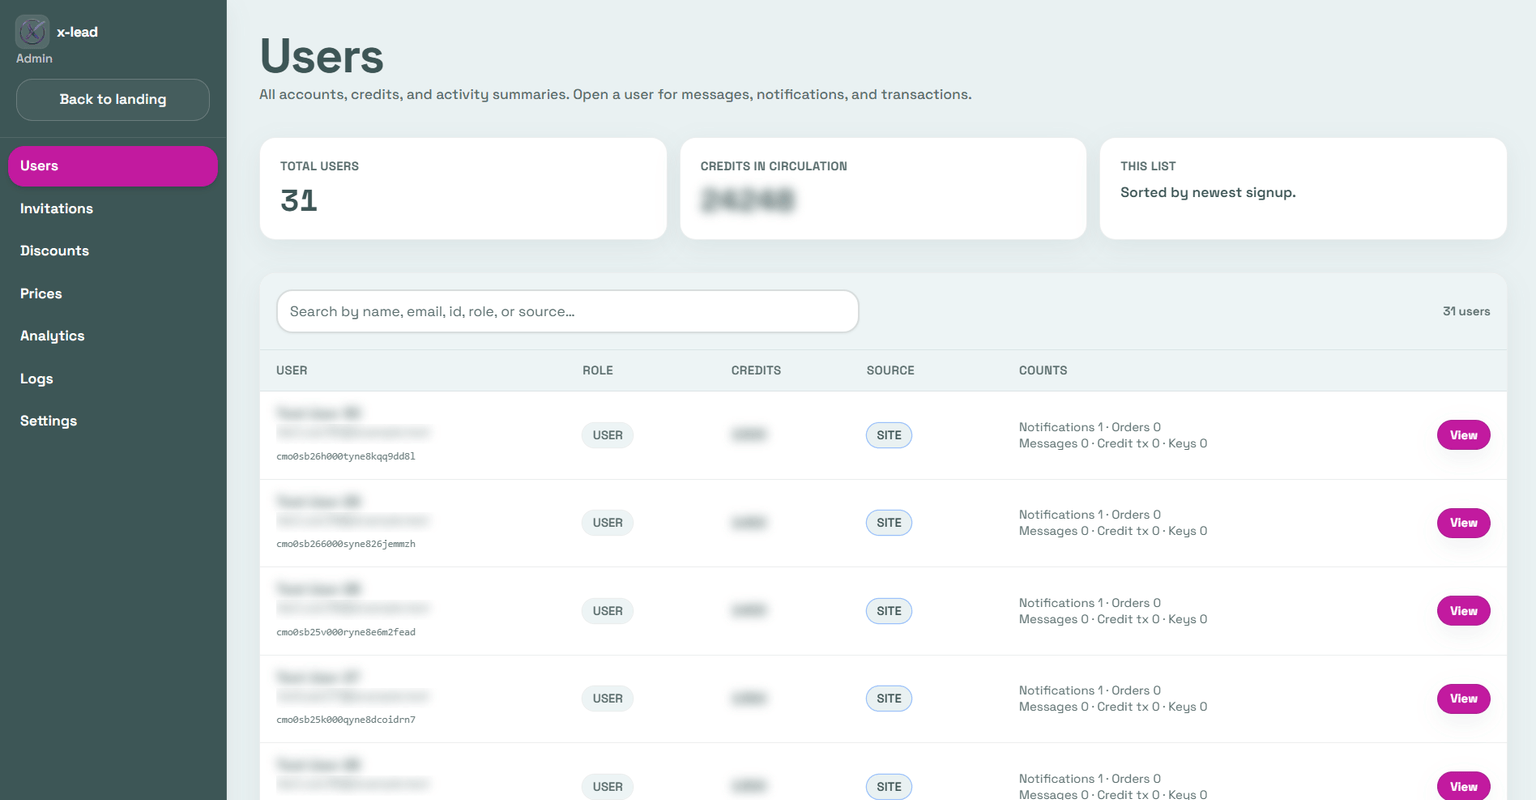This screenshot has width=1536, height=800.
Task: Select ID text cmo0sb25v000ryne8e6m2fead
Action: [346, 632]
